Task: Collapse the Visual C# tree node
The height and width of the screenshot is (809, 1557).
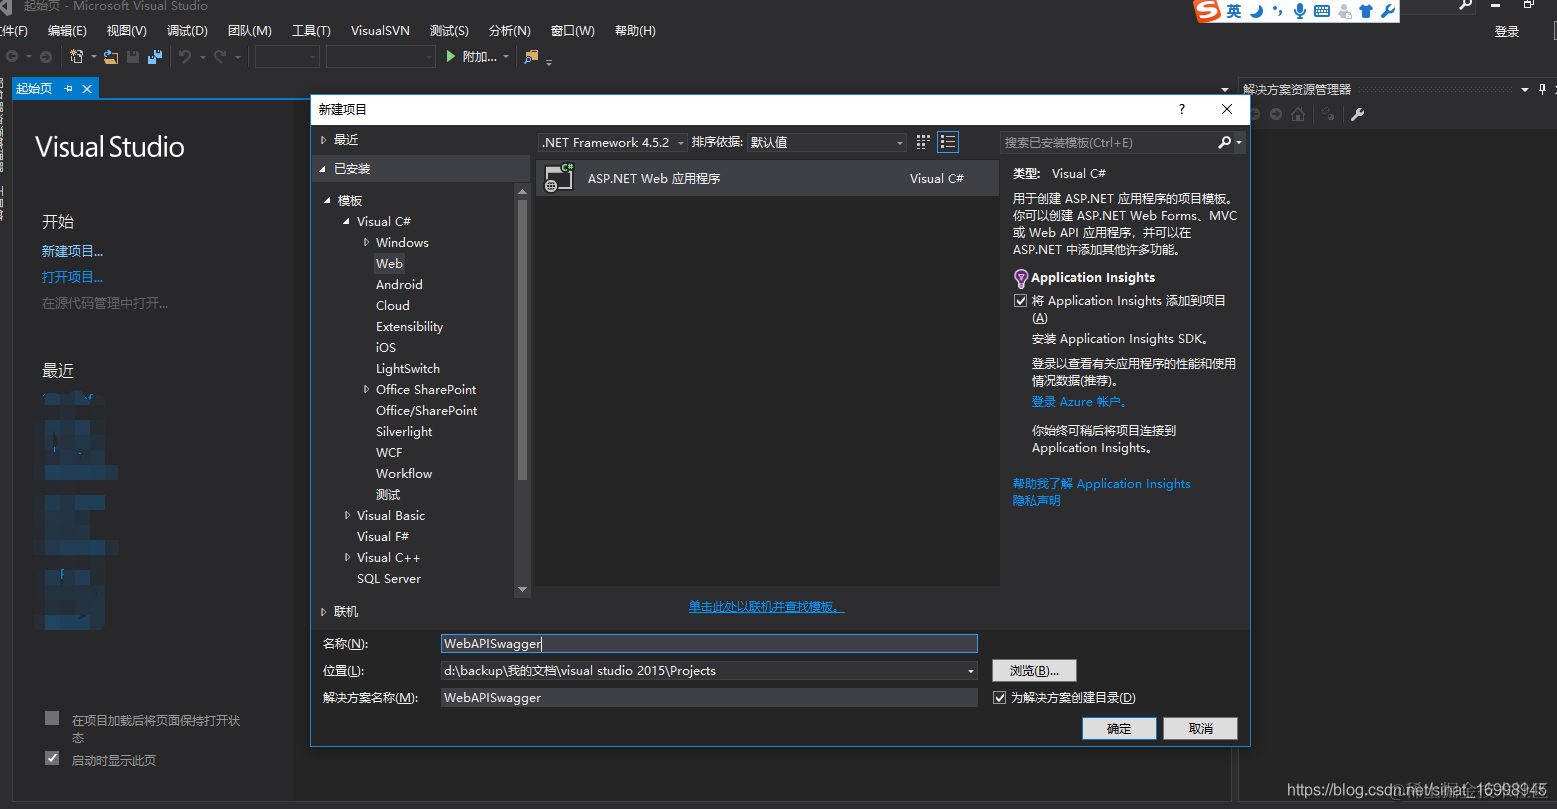Action: click(x=346, y=222)
